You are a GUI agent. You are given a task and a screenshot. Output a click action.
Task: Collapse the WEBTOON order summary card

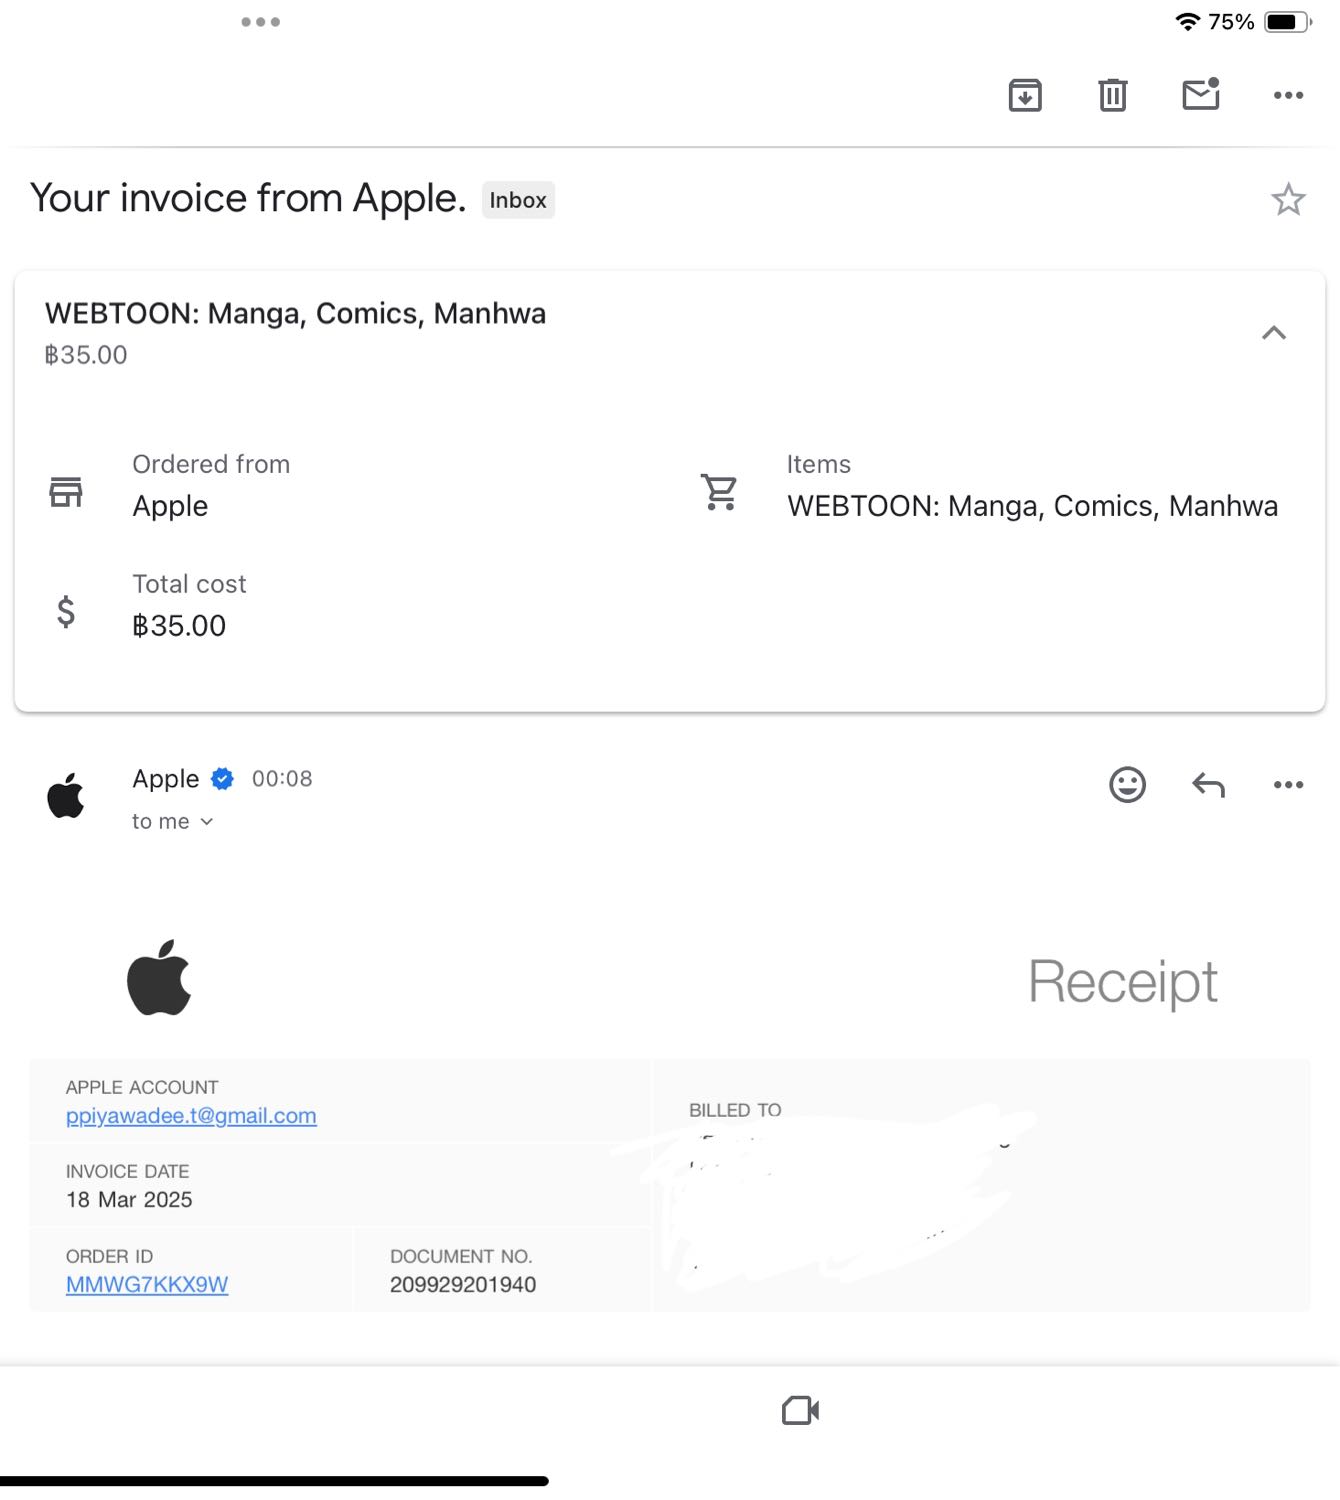click(x=1274, y=333)
